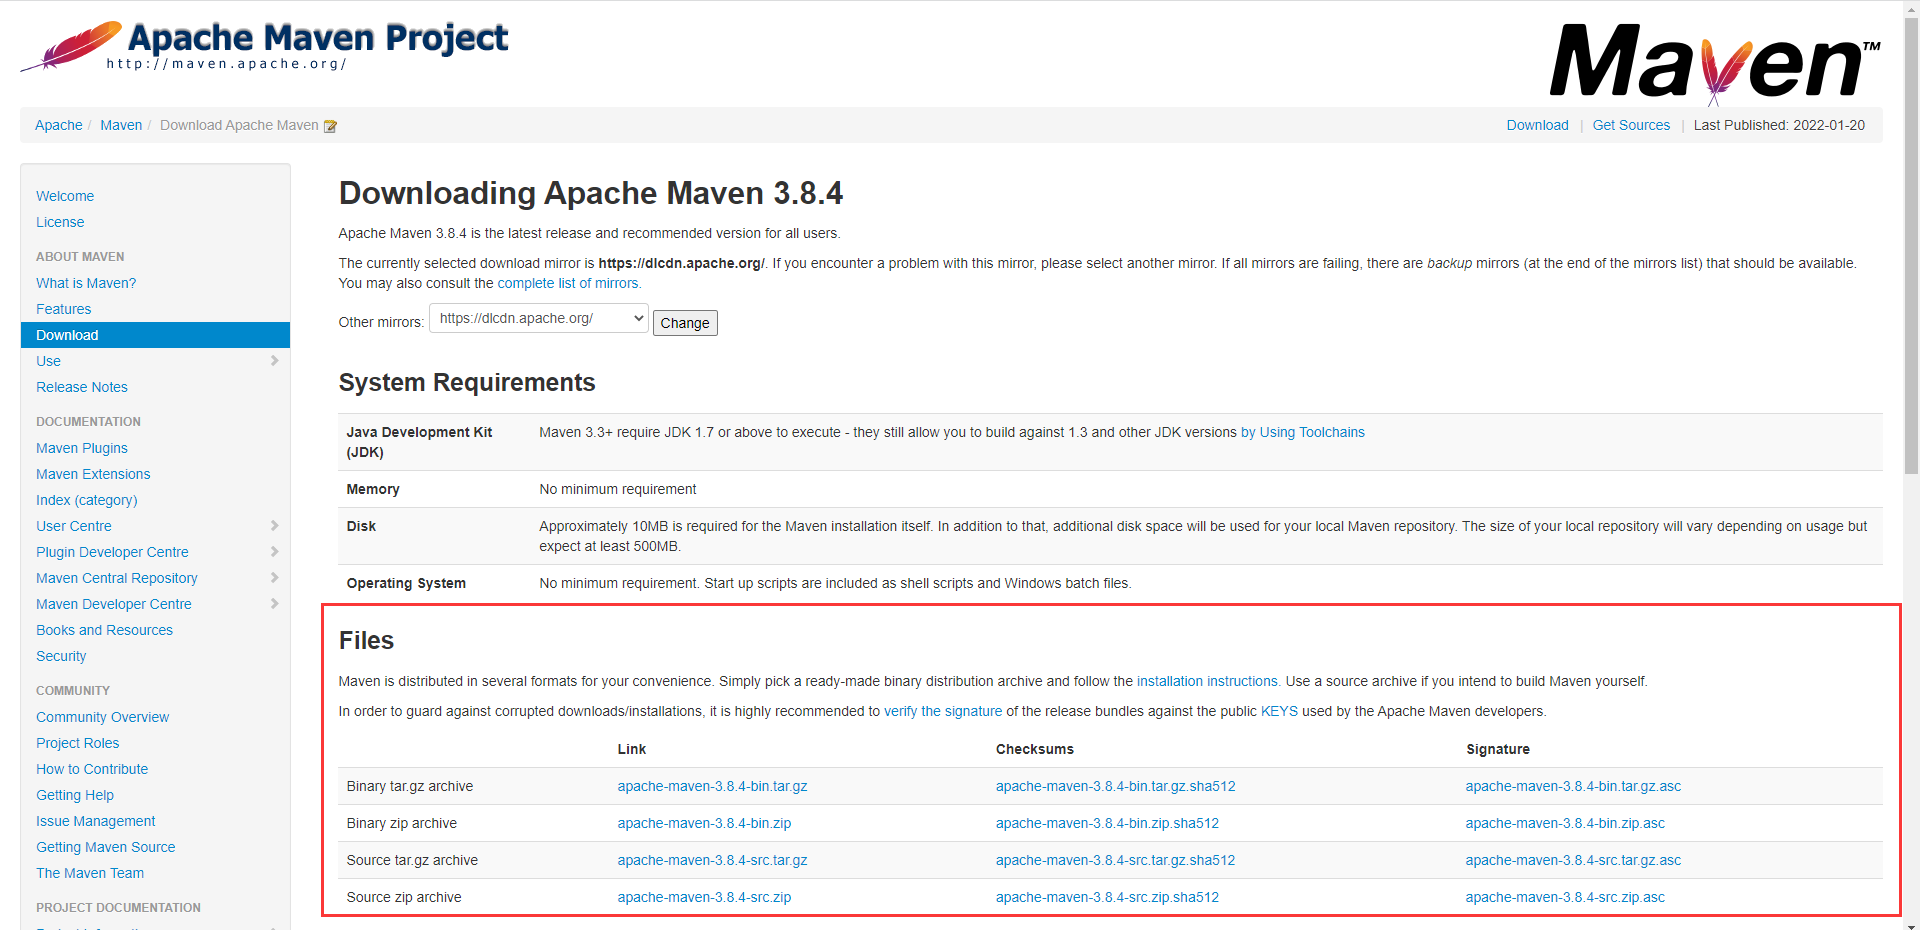Click the 'System Requirements' heading

pyautogui.click(x=467, y=383)
